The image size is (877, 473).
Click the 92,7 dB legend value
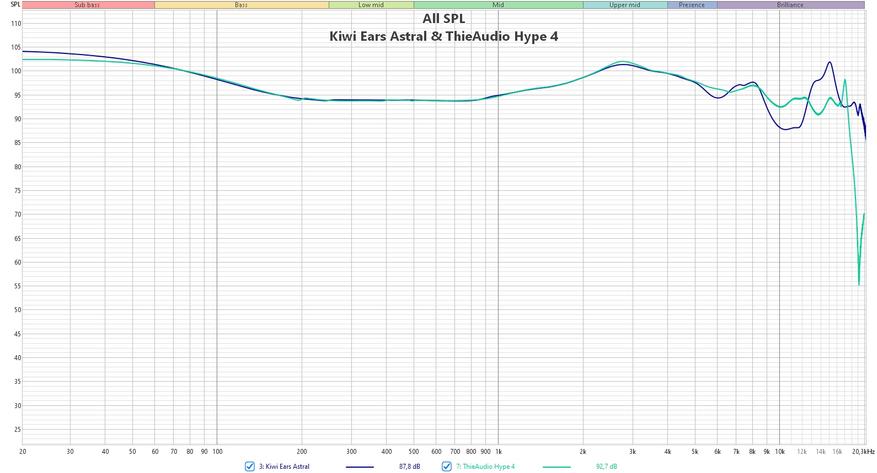pos(607,466)
